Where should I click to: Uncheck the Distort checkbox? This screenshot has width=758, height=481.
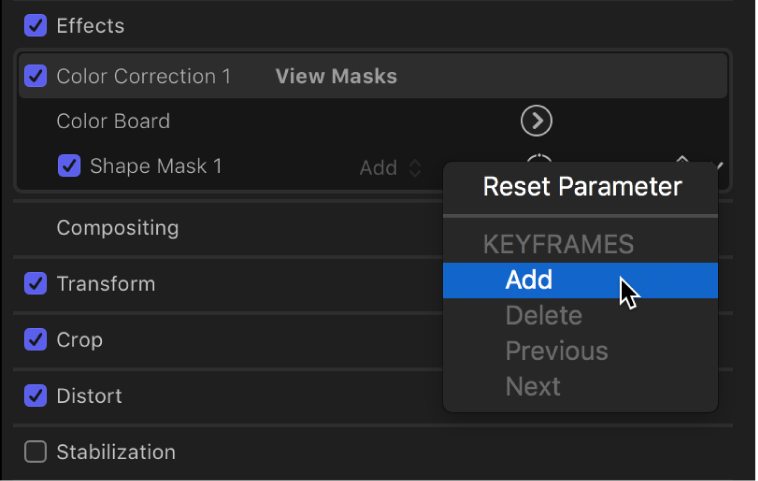tap(36, 396)
